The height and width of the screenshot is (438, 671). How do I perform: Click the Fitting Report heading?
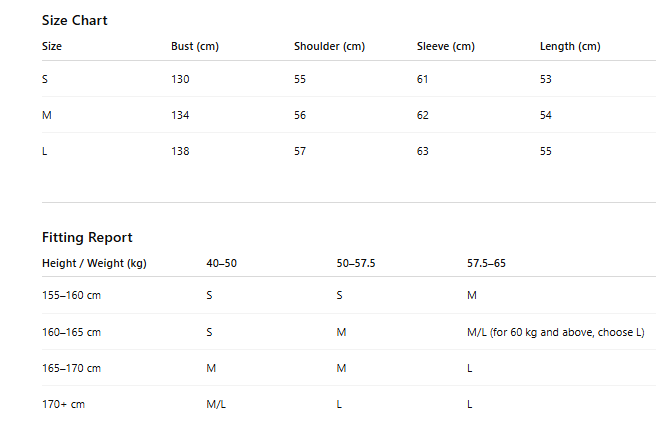tap(87, 237)
